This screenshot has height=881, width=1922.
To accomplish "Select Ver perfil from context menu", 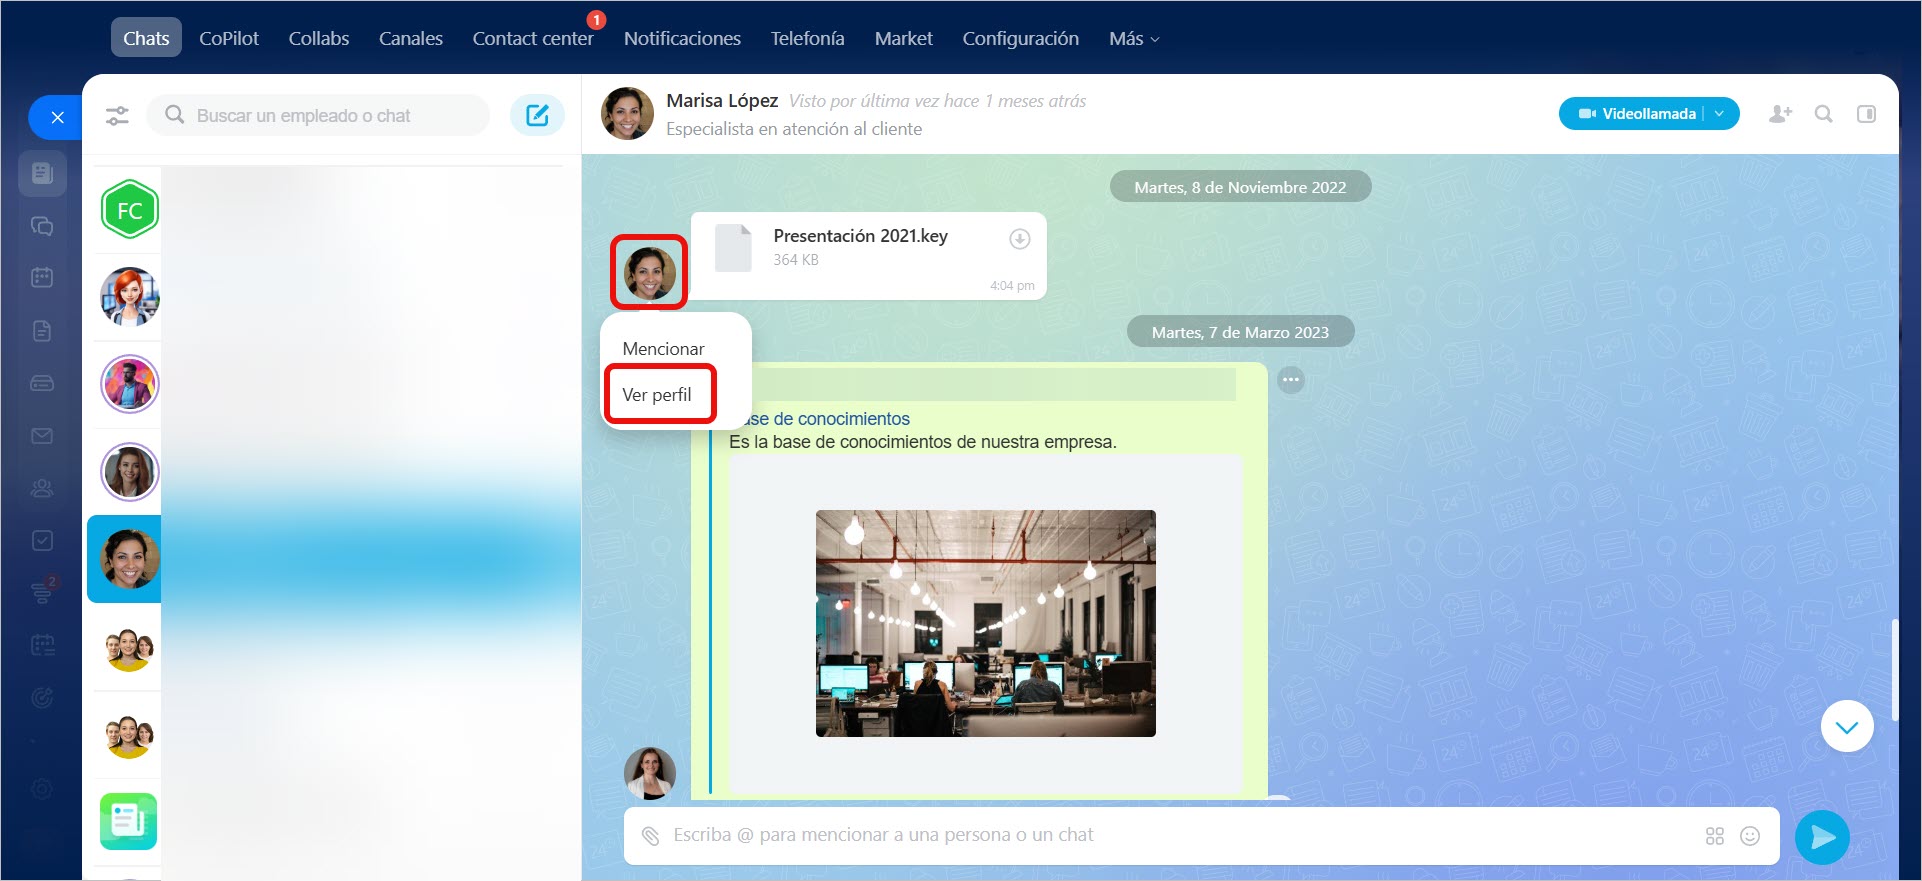I will (x=657, y=395).
